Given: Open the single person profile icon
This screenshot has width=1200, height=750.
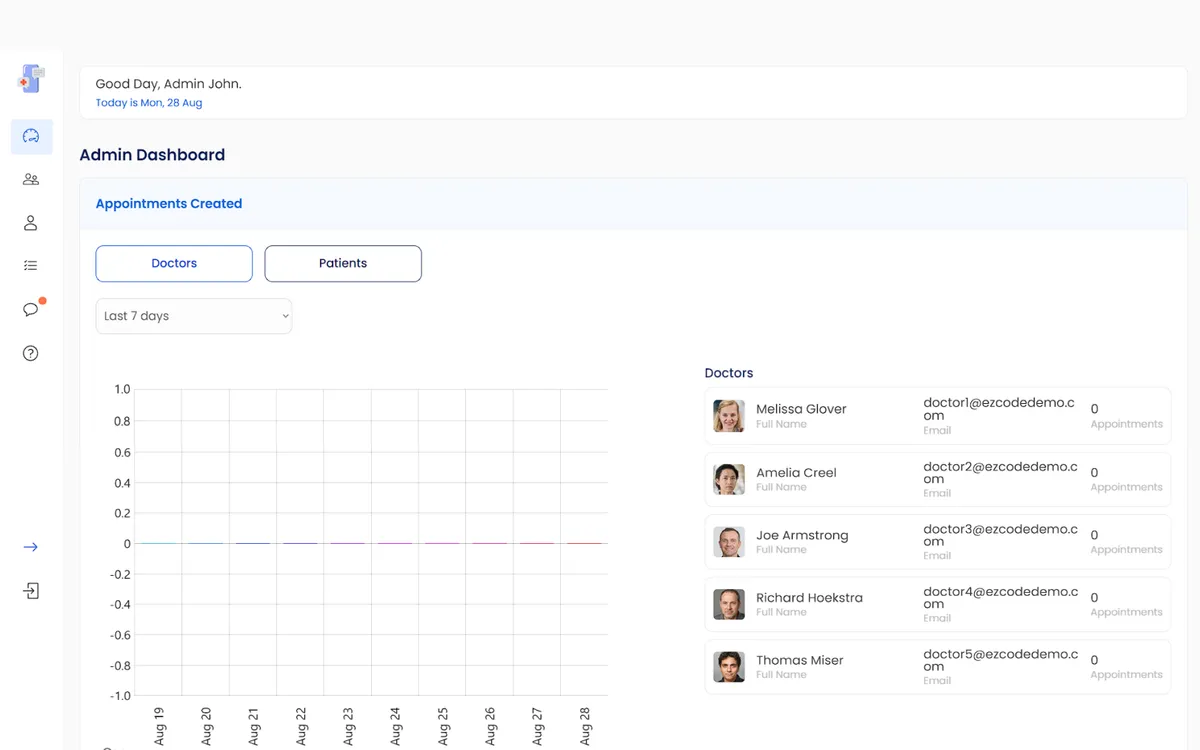Looking at the screenshot, I should tap(31, 223).
